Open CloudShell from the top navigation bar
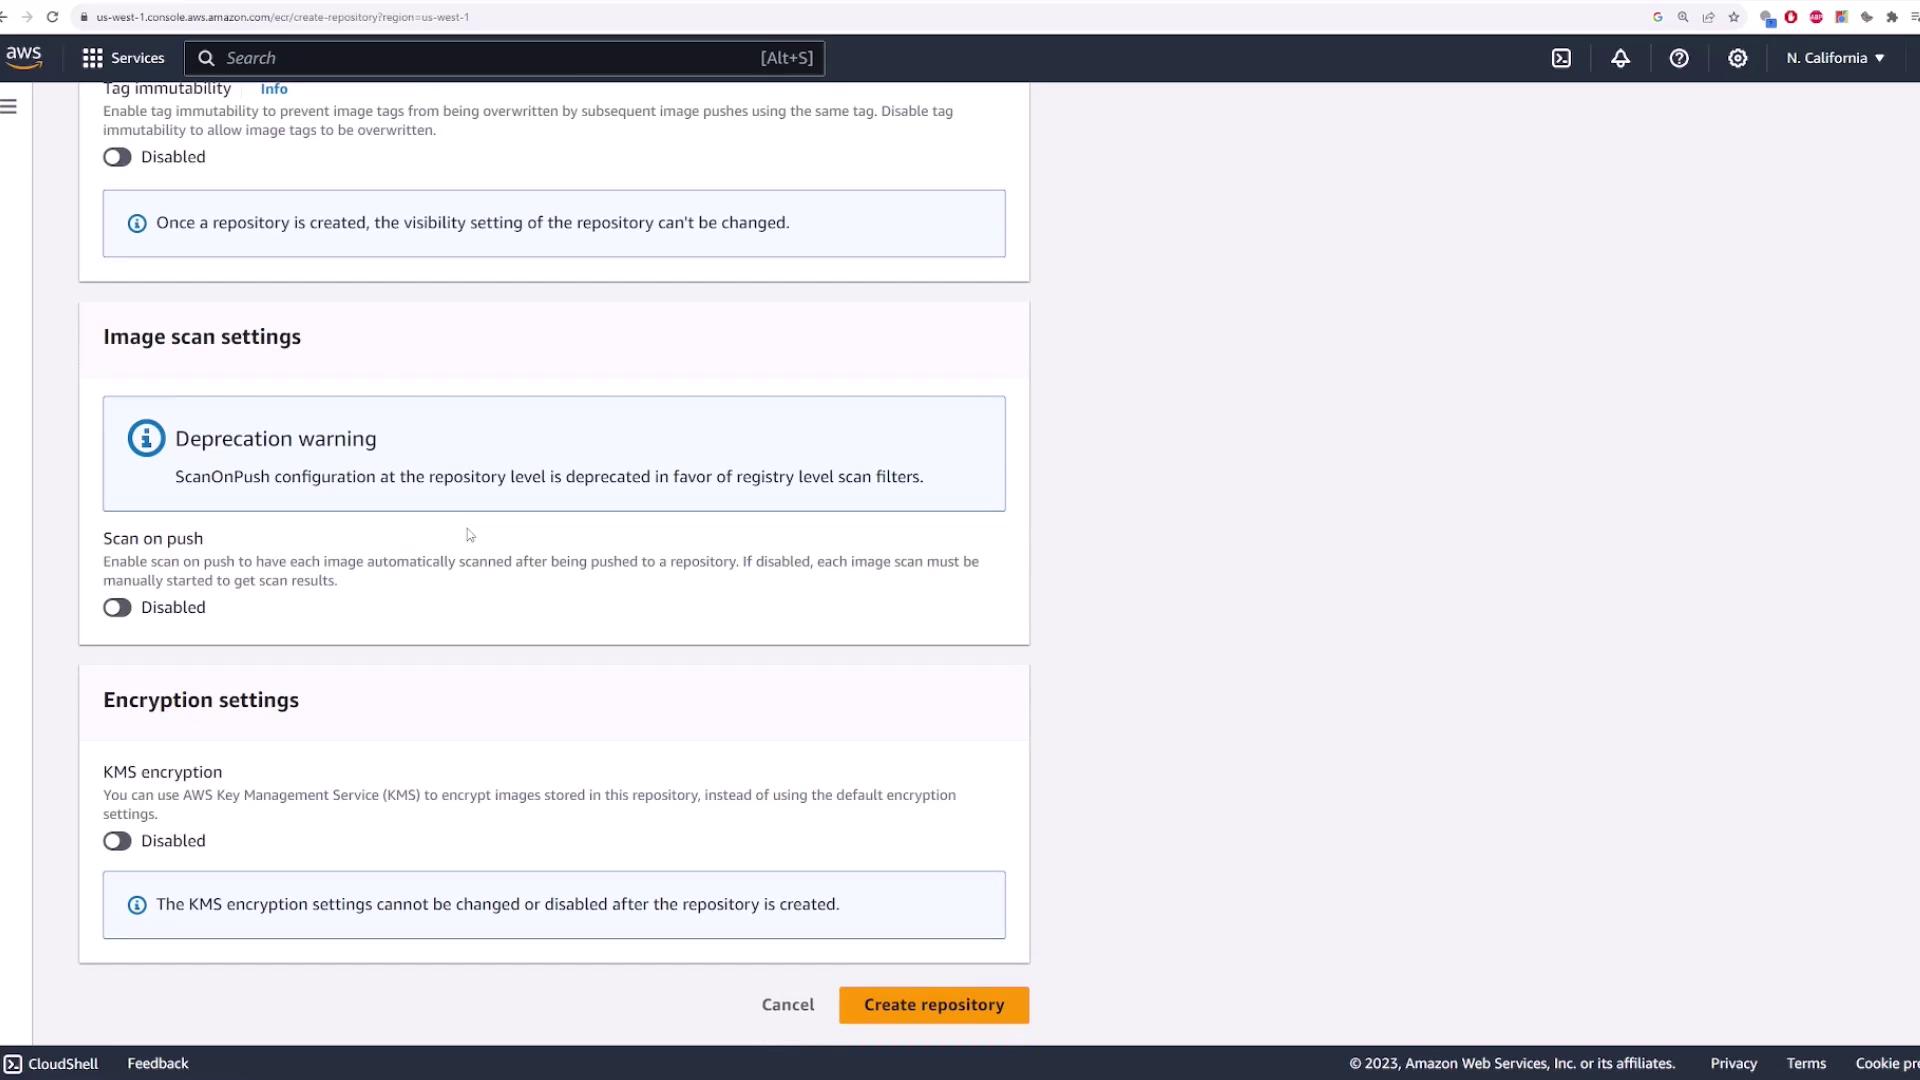This screenshot has width=1920, height=1080. (x=1561, y=58)
